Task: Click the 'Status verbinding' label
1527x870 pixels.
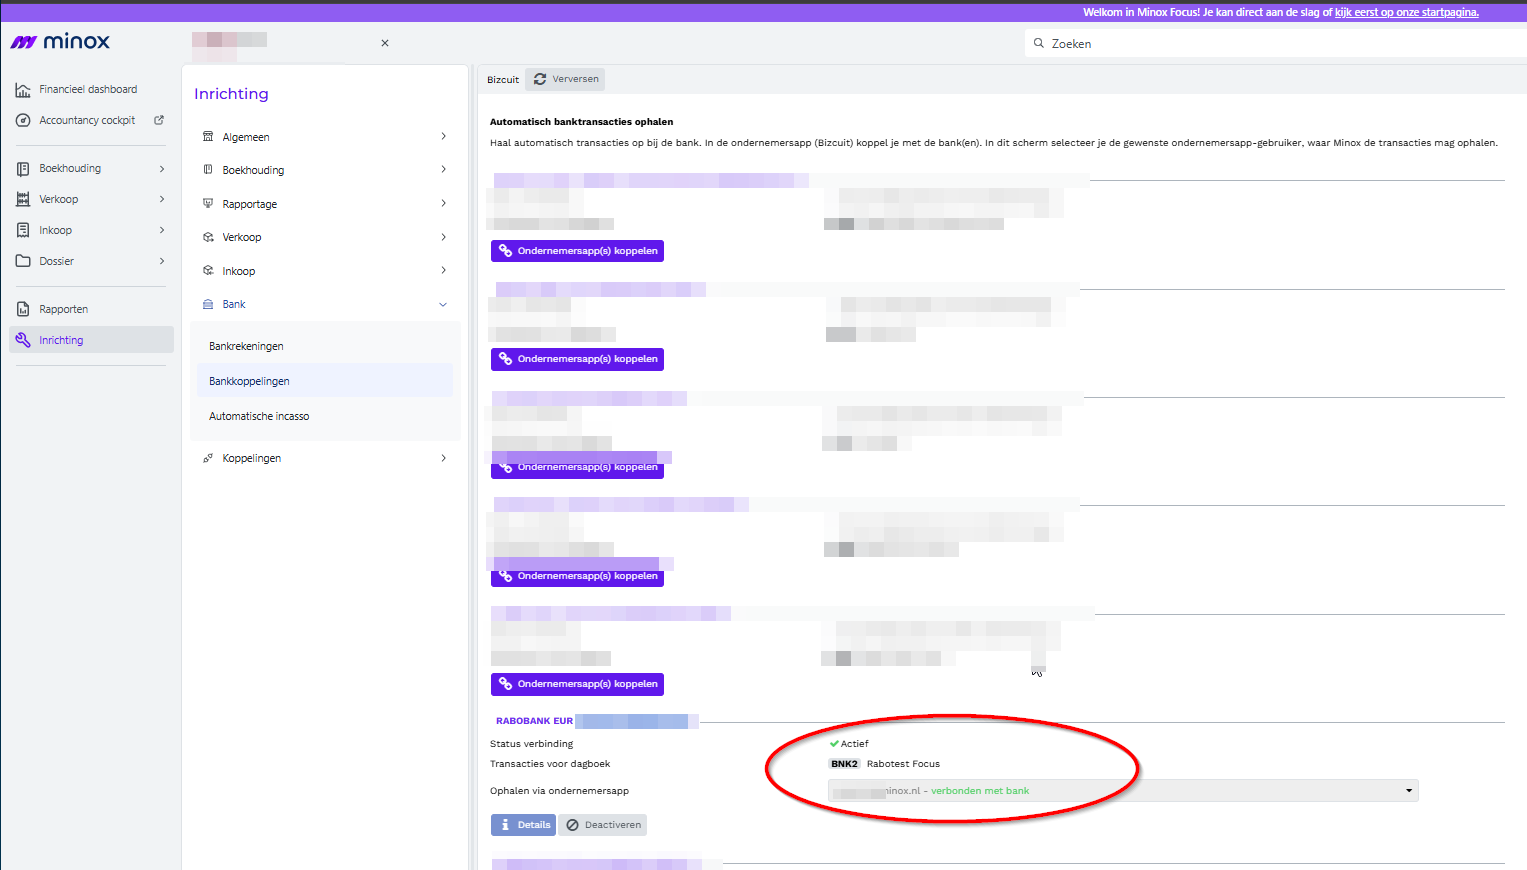Action: (531, 744)
